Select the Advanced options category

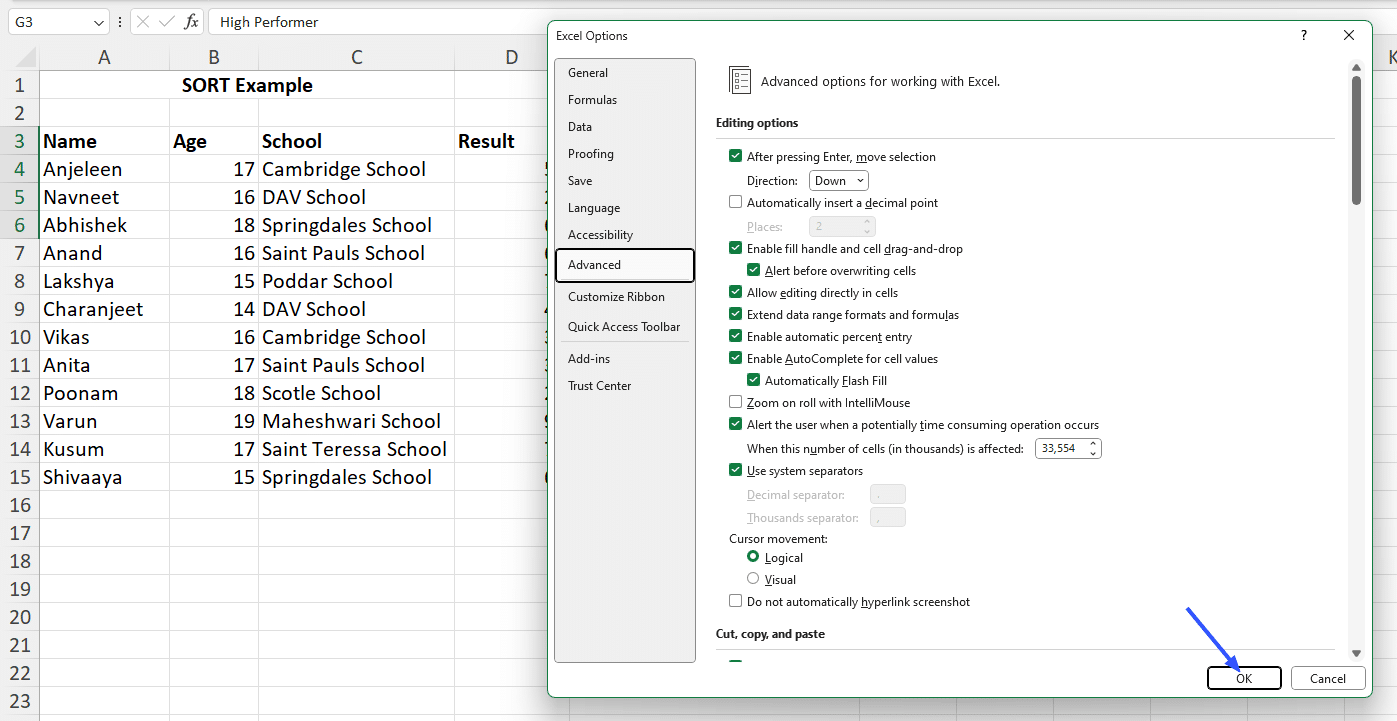coord(625,265)
